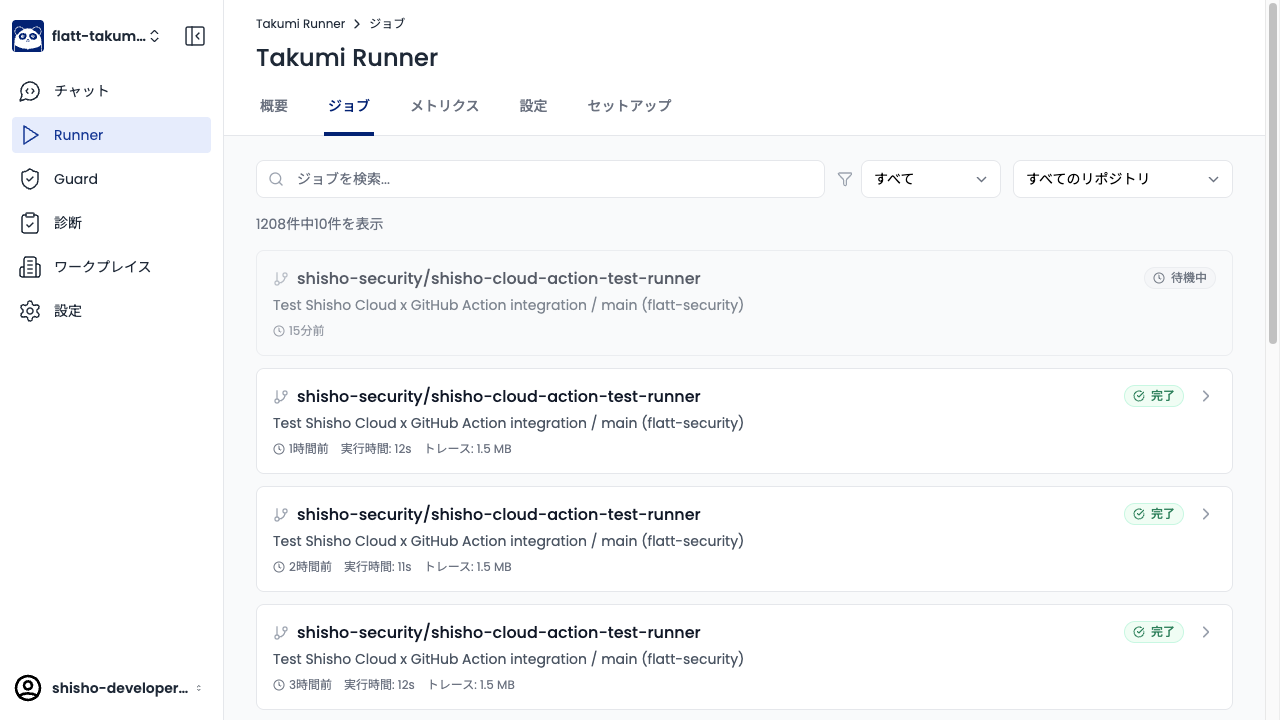Click the panda organization logo
1280x720 pixels.
coord(28,36)
